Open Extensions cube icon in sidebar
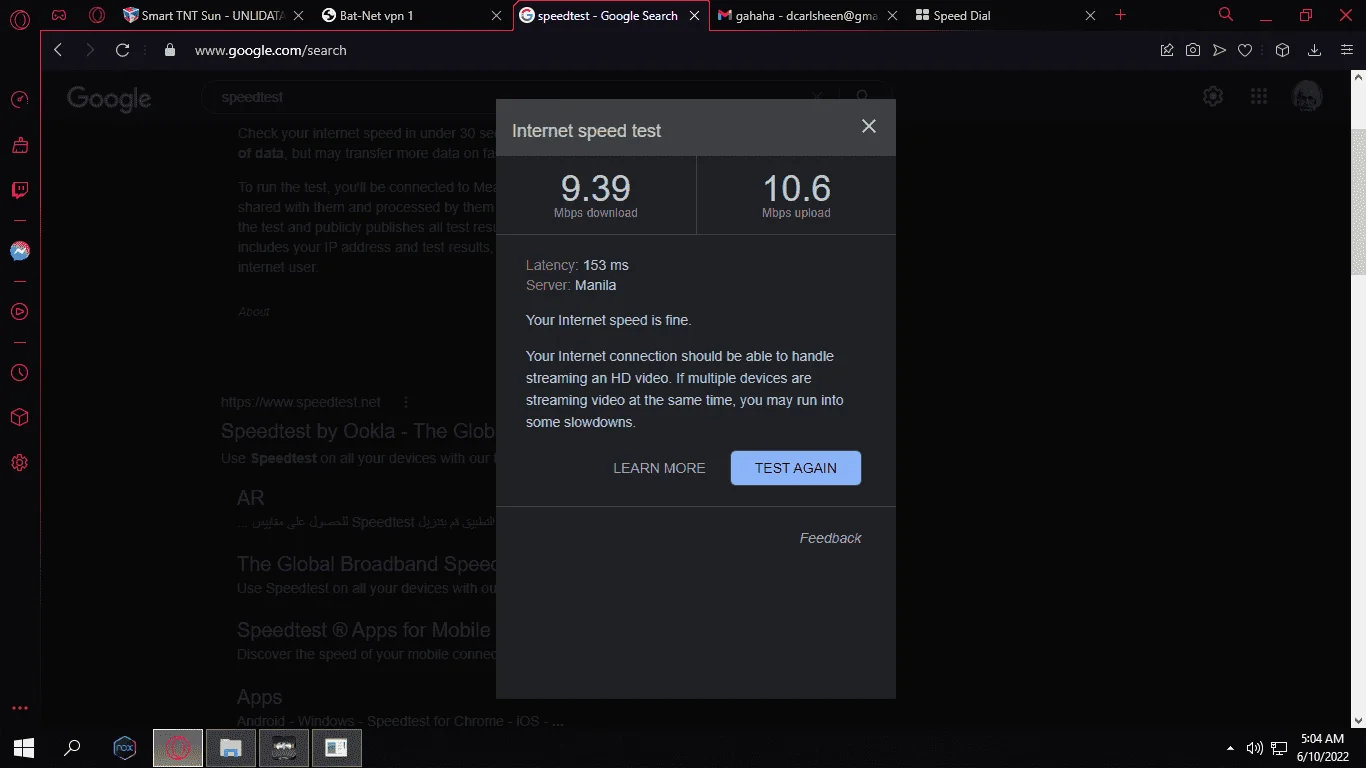 [x=19, y=417]
